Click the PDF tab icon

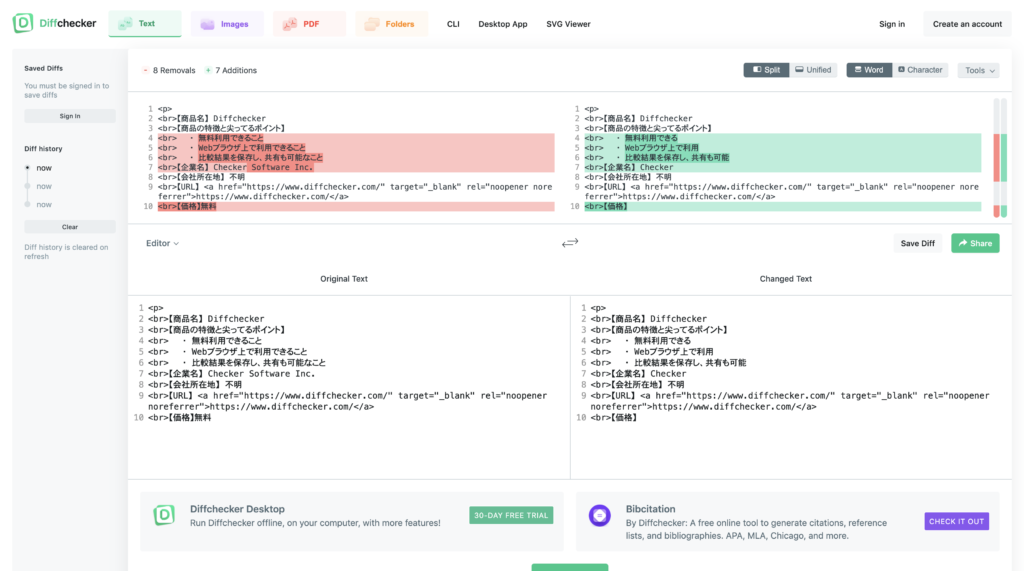(289, 24)
